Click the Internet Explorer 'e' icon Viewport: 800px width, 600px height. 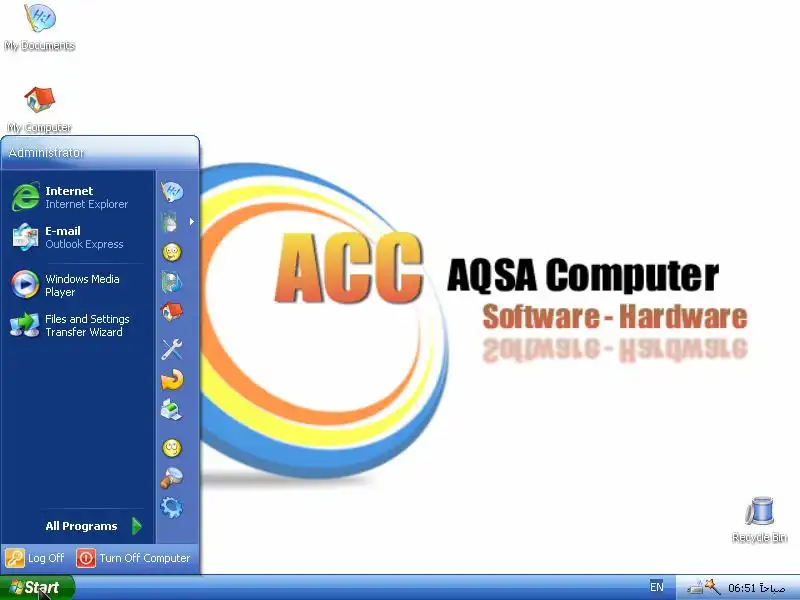pos(25,197)
